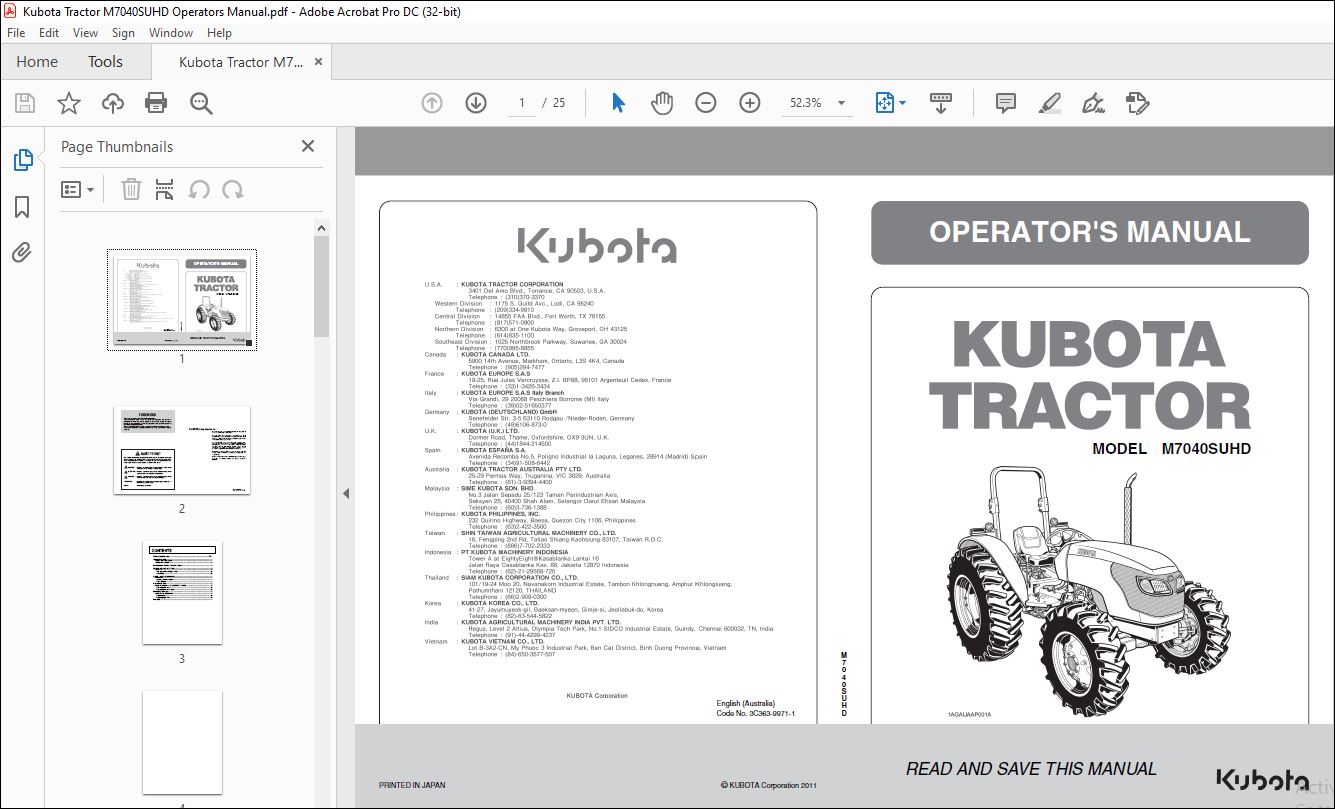This screenshot has height=809, width=1335.
Task: Add bookmark star icon in toolbar
Action: 68,103
